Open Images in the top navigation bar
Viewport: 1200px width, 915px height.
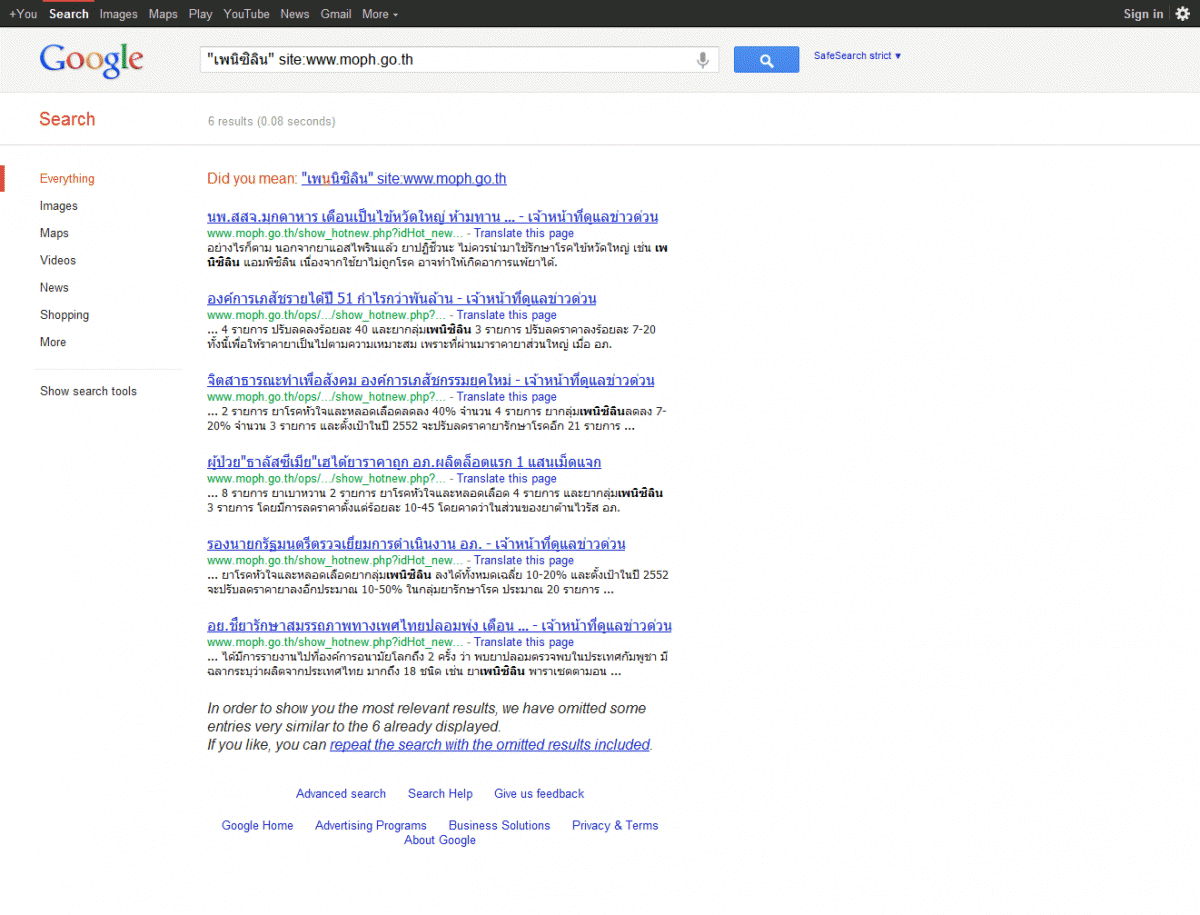pyautogui.click(x=118, y=14)
